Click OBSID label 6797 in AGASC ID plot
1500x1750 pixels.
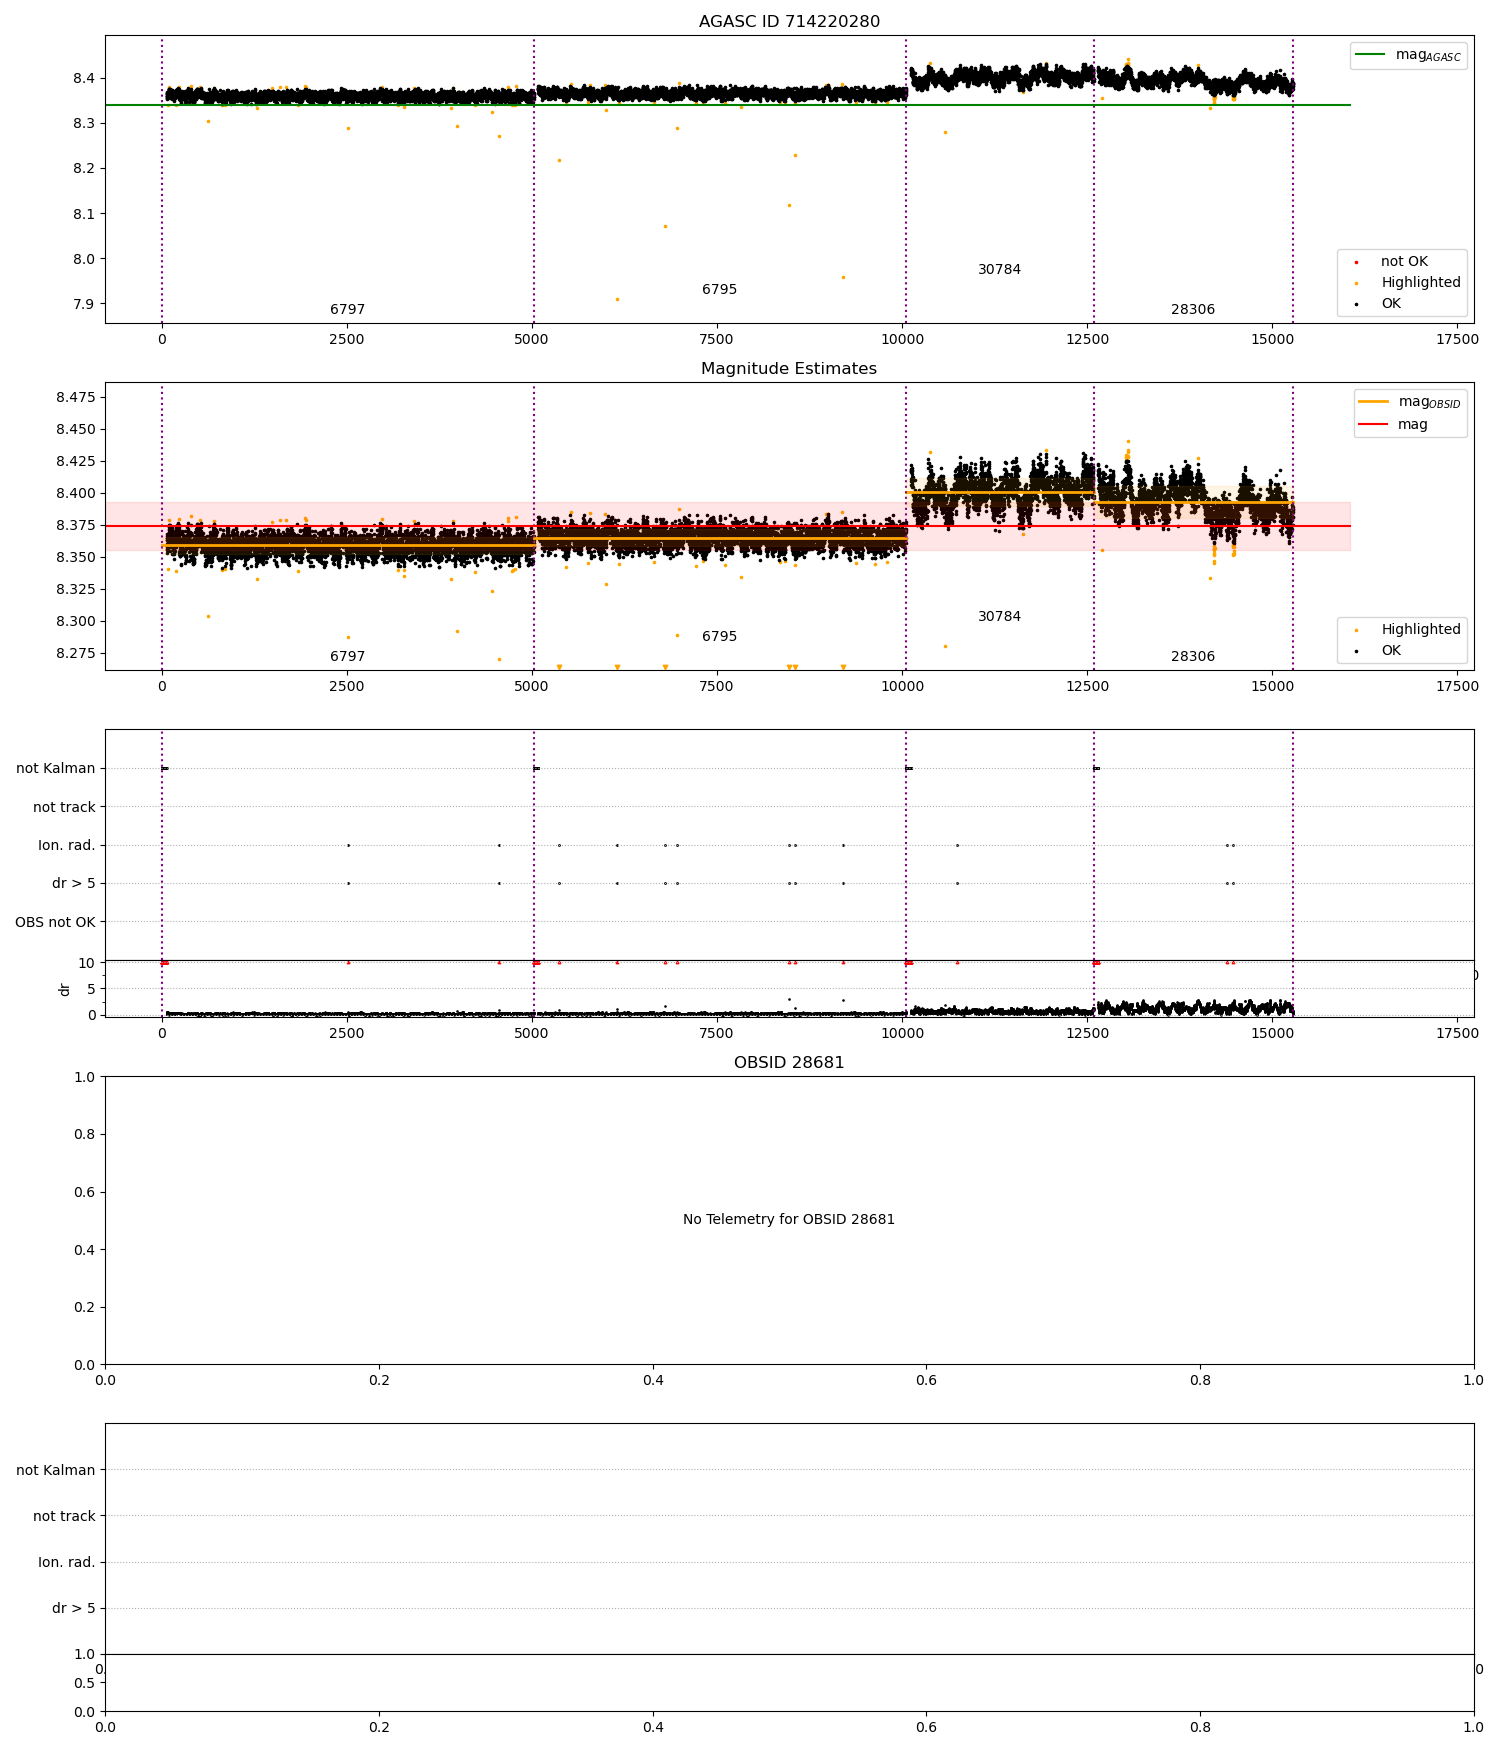347,310
